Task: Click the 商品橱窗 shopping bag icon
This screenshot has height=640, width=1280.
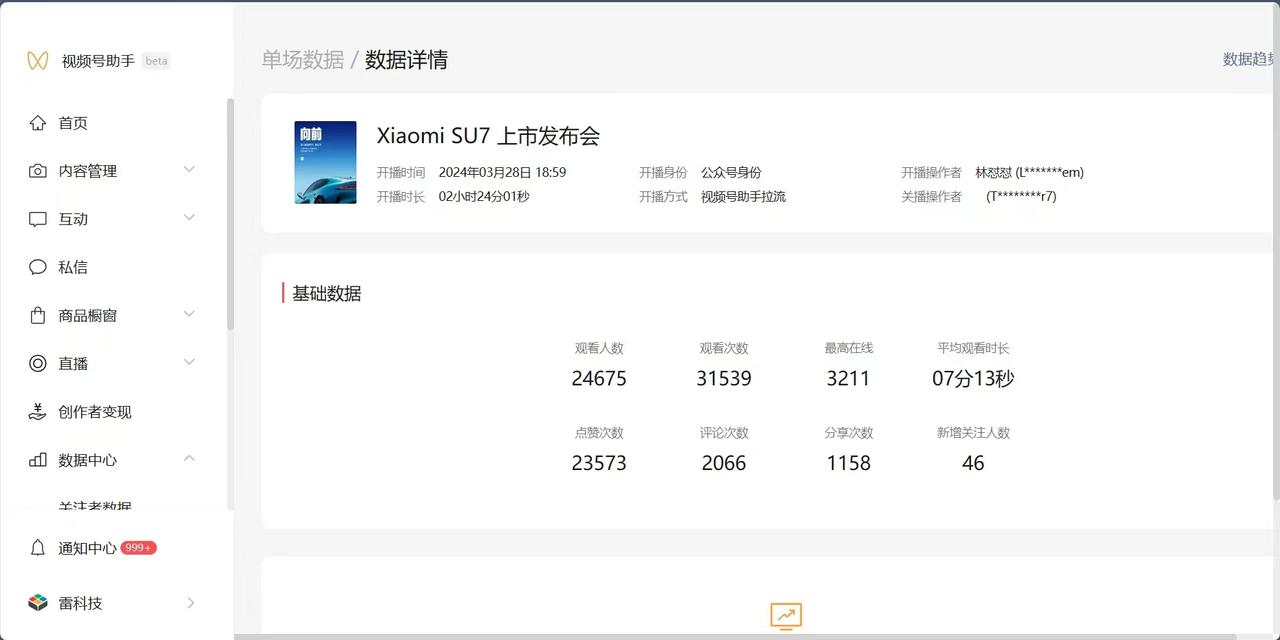Action: 38,315
